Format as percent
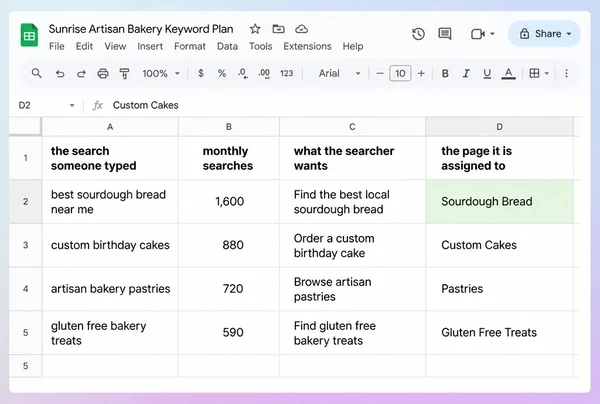The width and height of the screenshot is (600, 404). pyautogui.click(x=222, y=73)
